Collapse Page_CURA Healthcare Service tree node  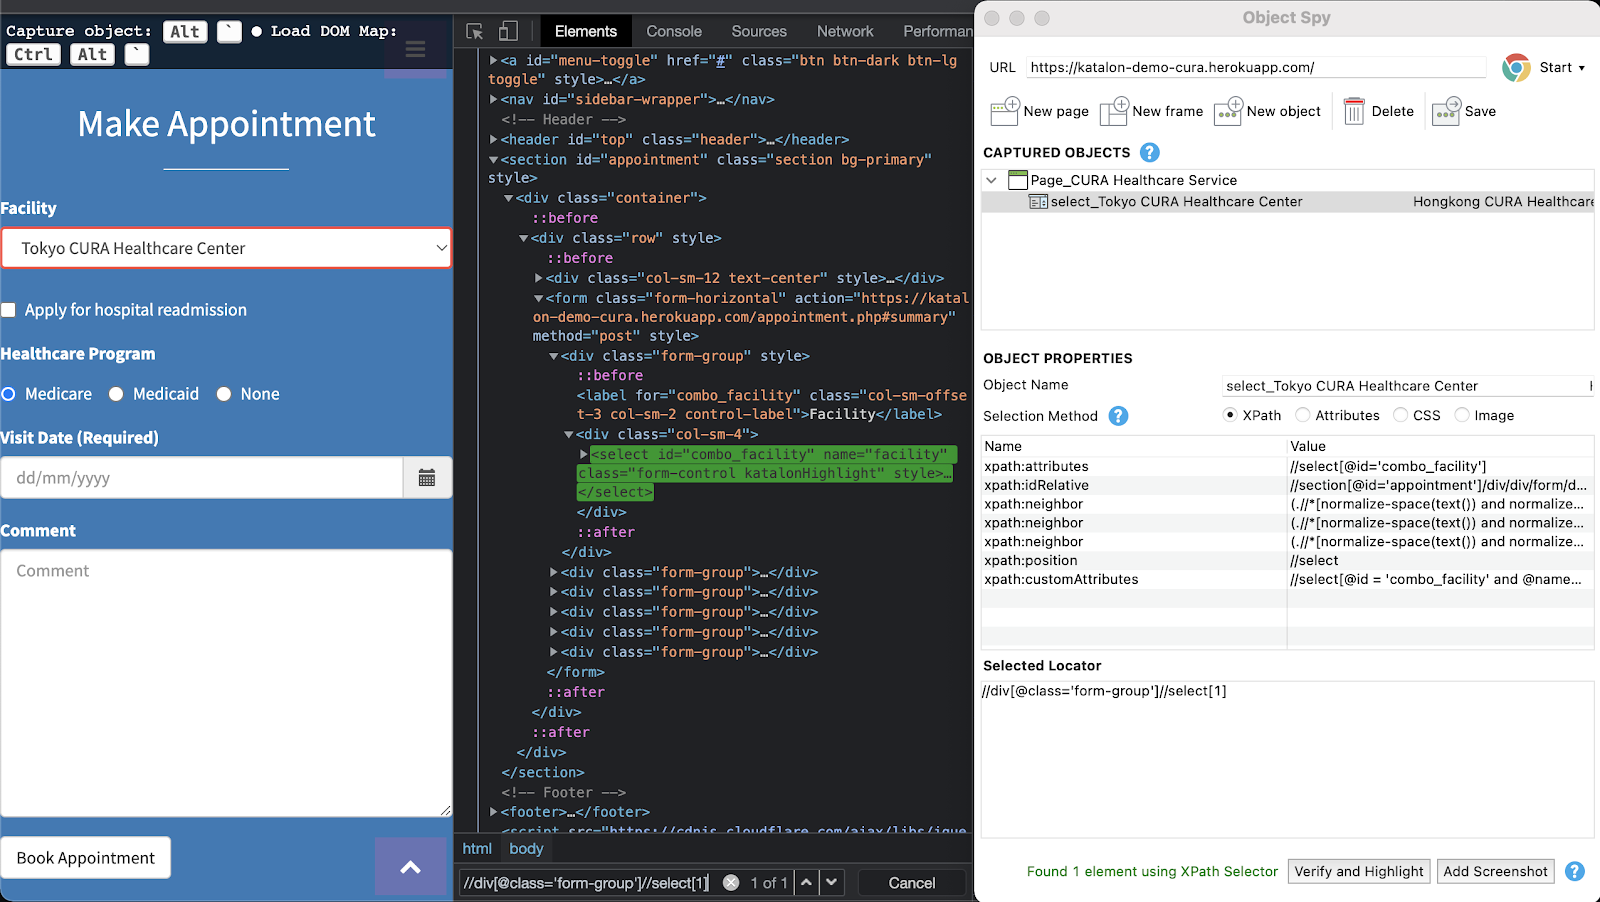(x=991, y=180)
